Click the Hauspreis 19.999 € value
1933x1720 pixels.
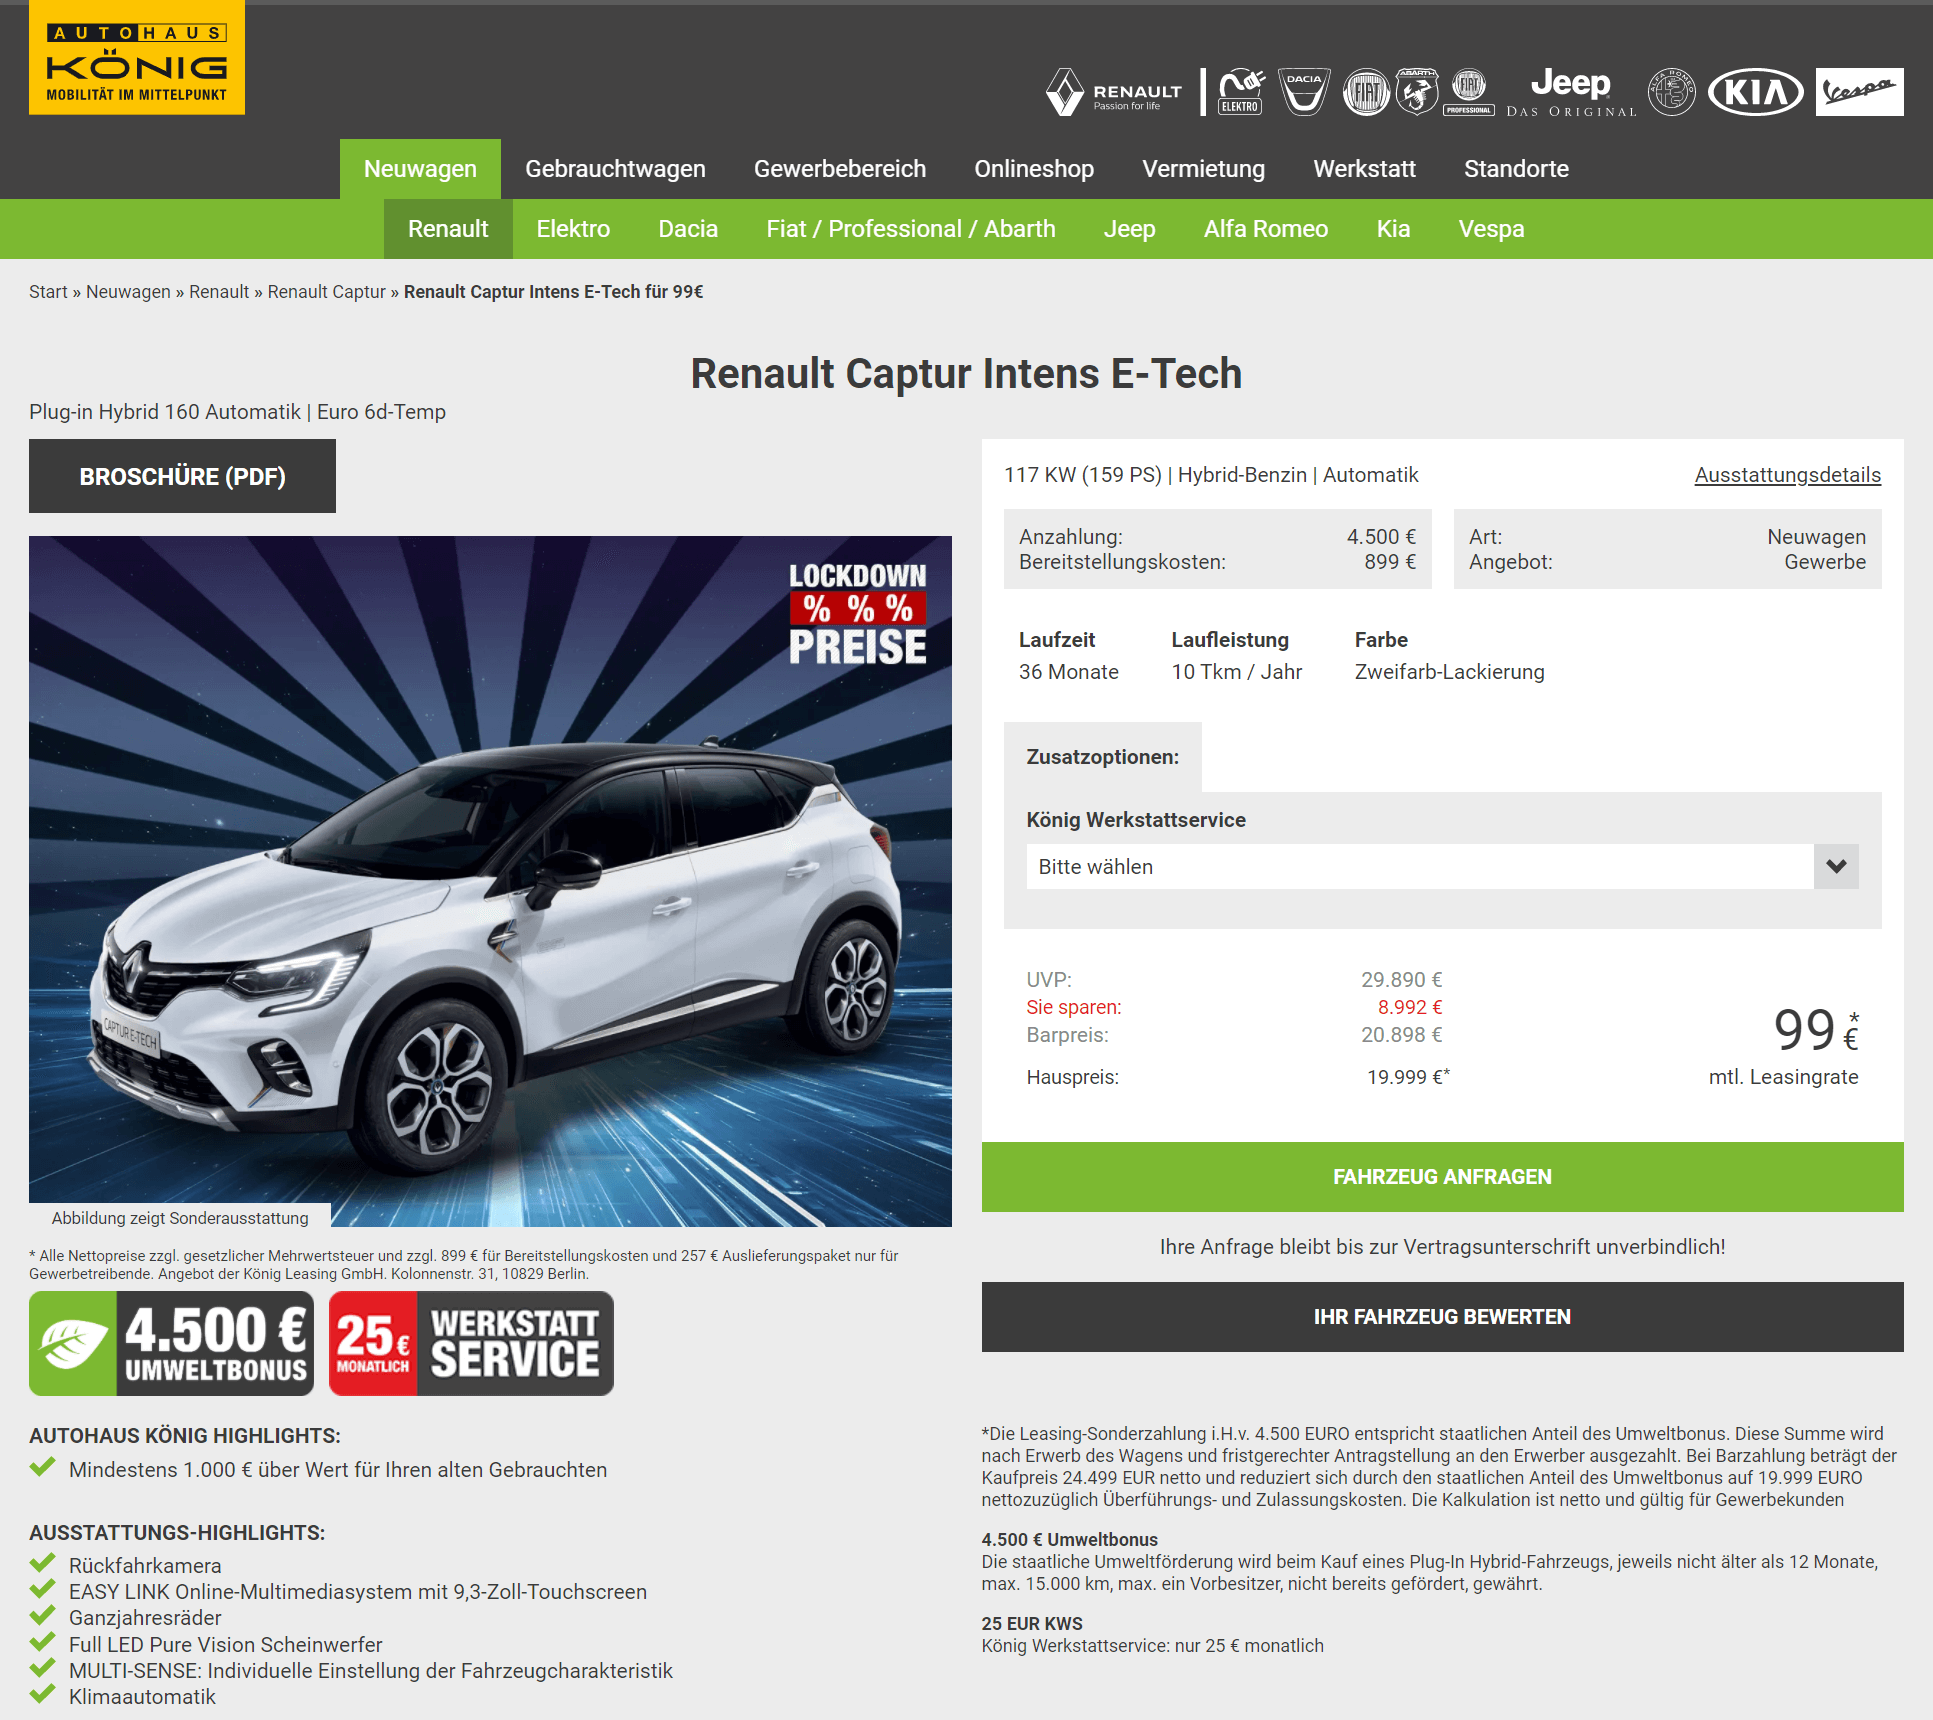1408,1077
